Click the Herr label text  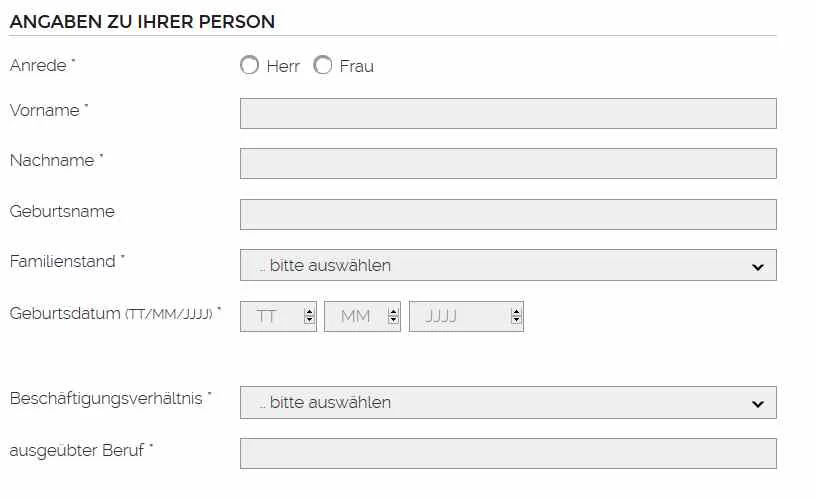[283, 66]
